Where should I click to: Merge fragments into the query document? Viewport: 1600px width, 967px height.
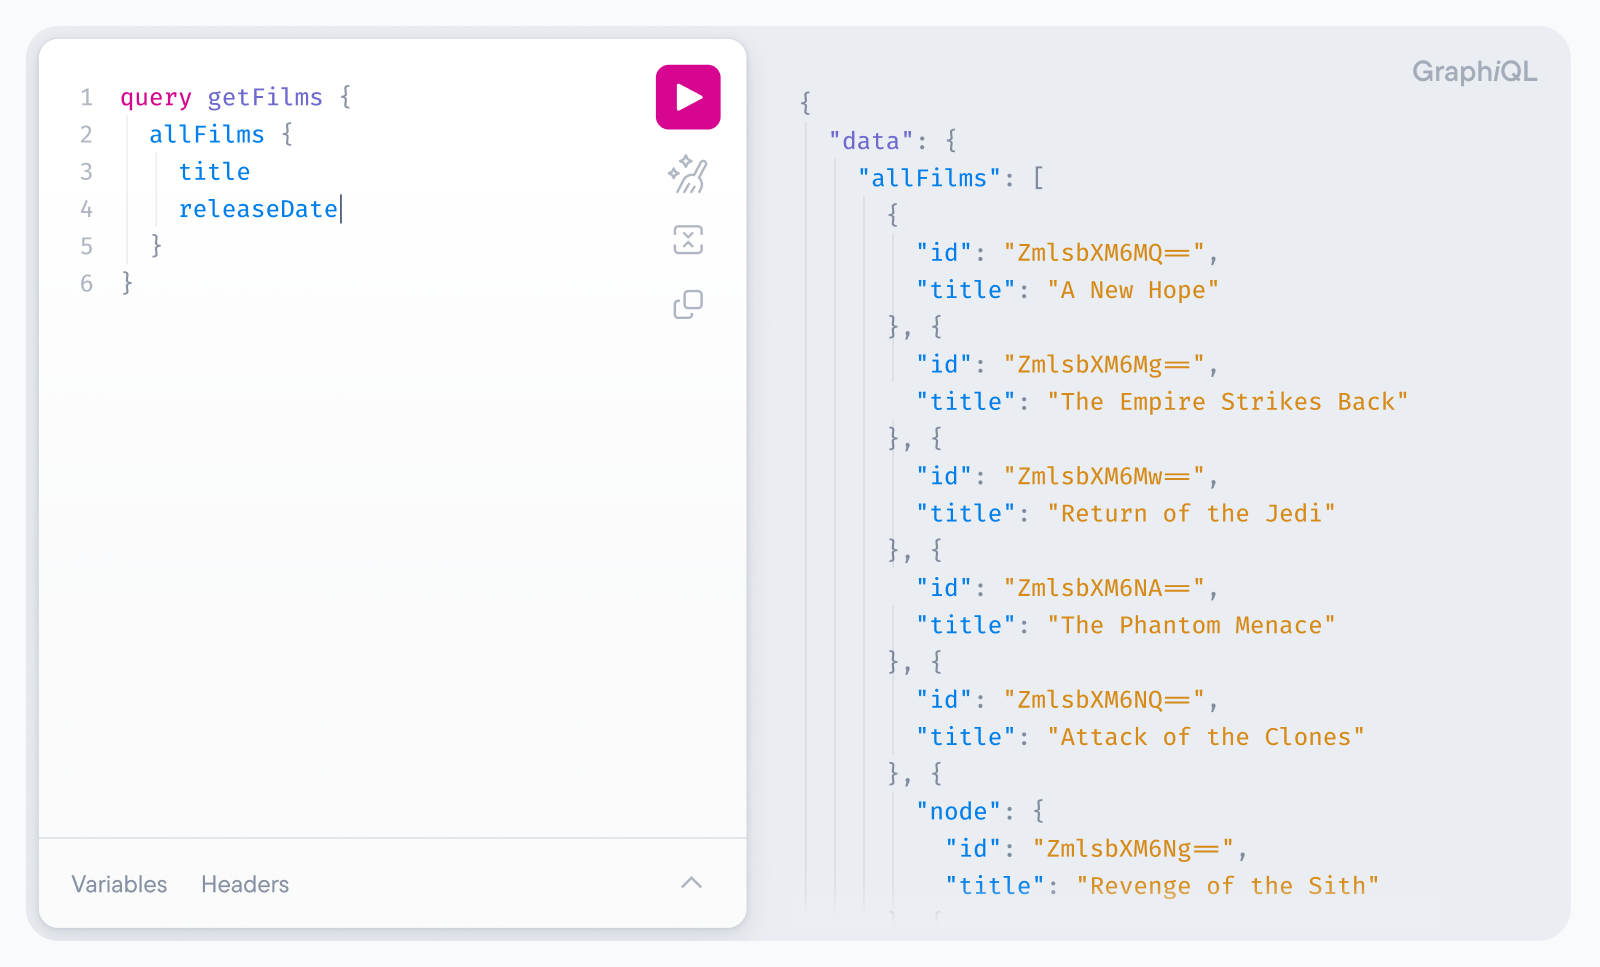[x=687, y=240]
